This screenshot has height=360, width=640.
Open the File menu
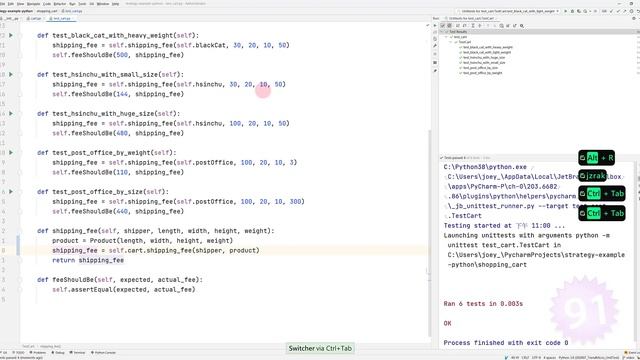click(3, 4)
